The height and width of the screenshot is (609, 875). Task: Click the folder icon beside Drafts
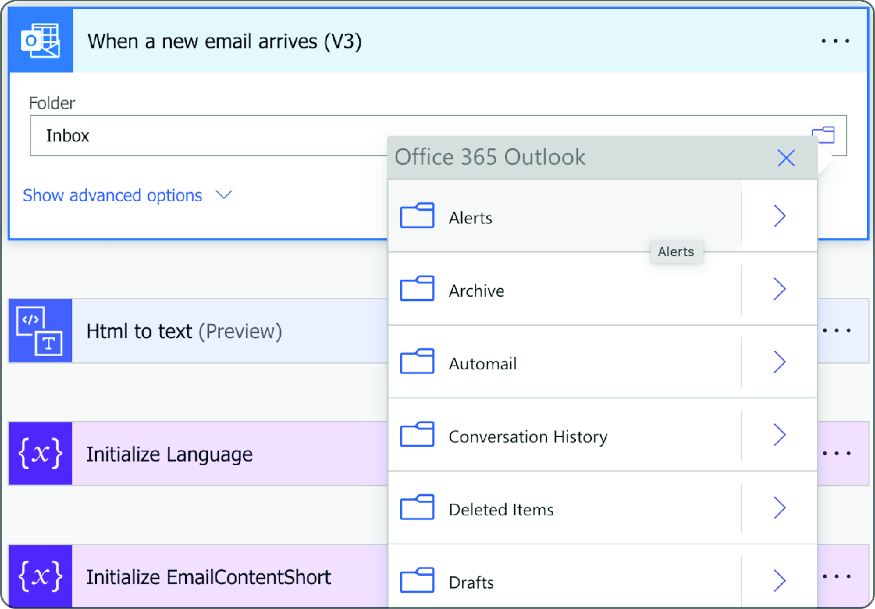tap(417, 580)
